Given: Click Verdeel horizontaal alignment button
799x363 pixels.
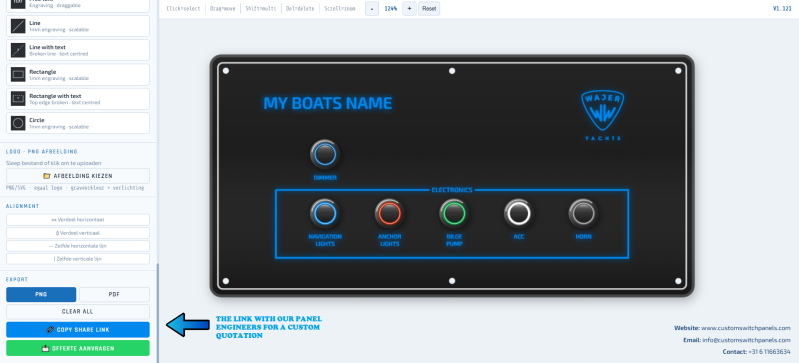Looking at the screenshot, I should [78, 220].
